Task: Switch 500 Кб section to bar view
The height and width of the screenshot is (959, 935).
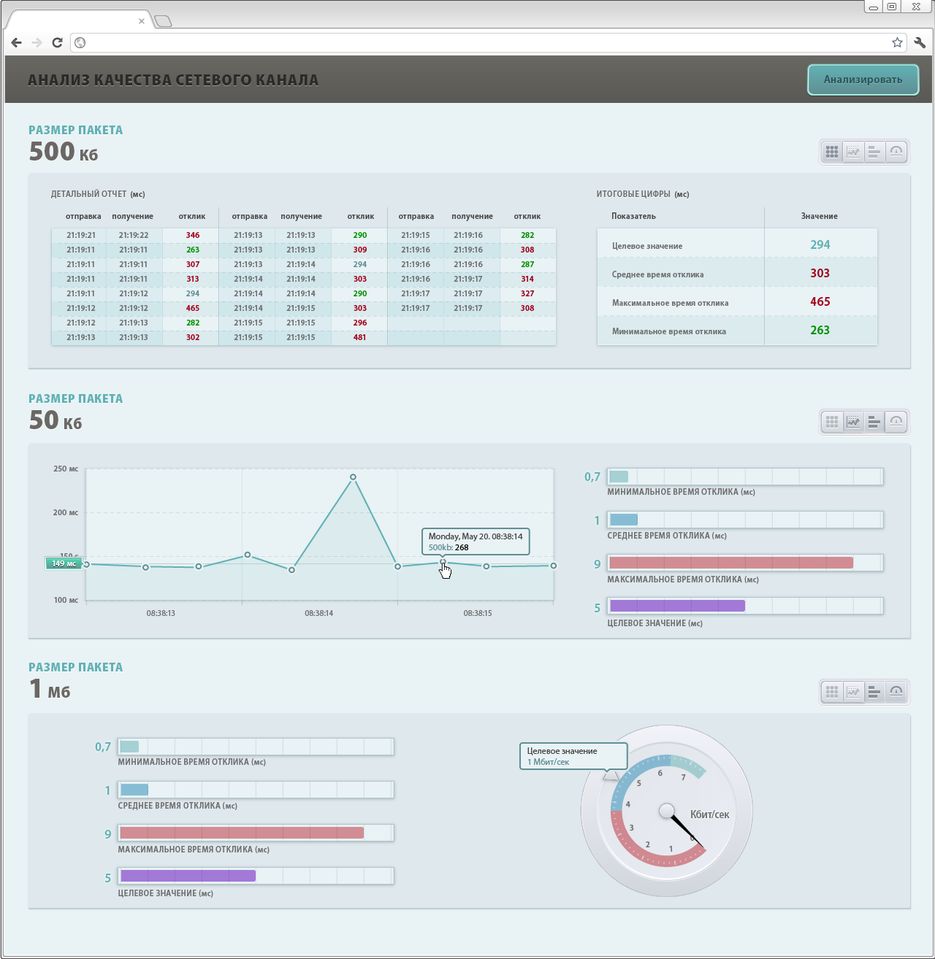Action: (874, 152)
